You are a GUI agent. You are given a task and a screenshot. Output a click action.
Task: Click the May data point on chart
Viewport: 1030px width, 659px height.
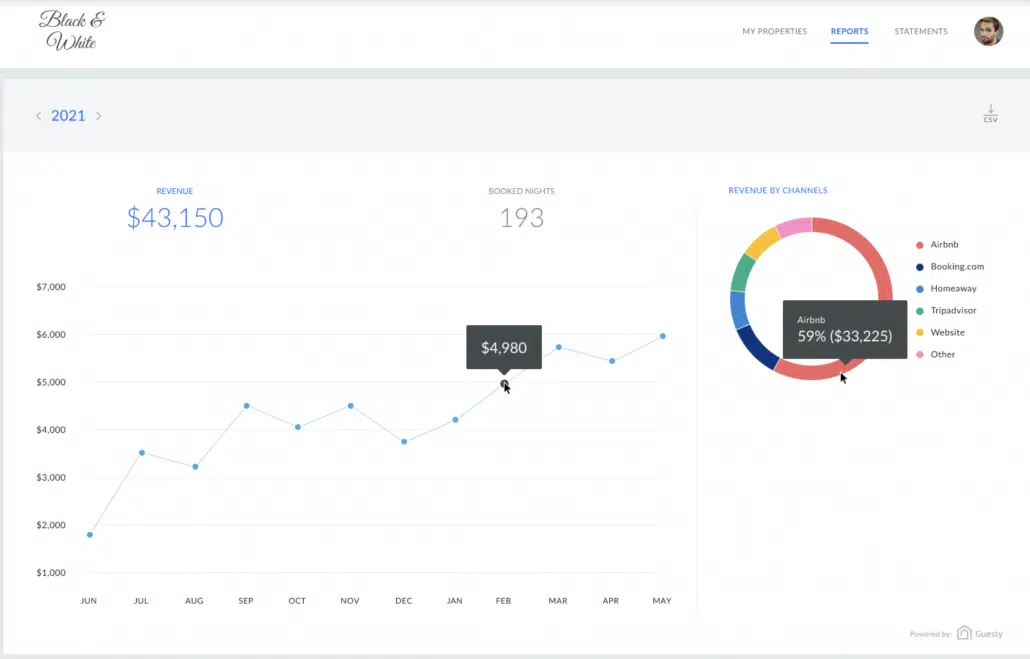[x=662, y=336]
